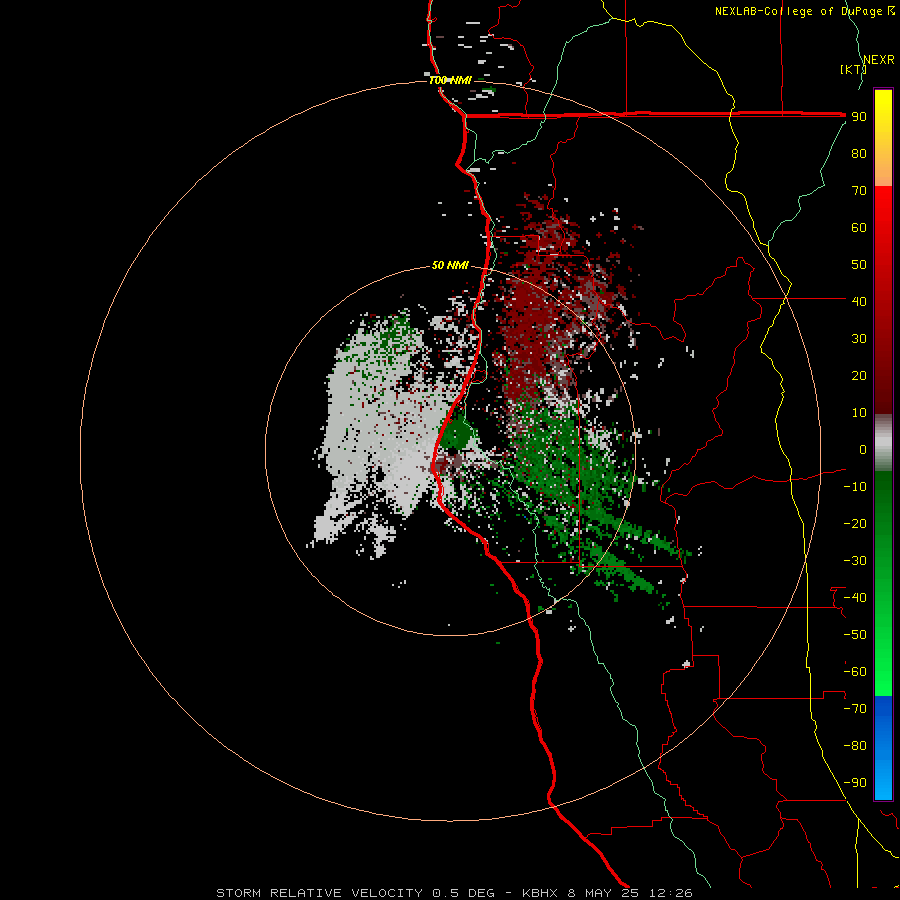
Task: Click the "STORM RELATIVE VELOCITY" product title
Action: [x=320, y=893]
